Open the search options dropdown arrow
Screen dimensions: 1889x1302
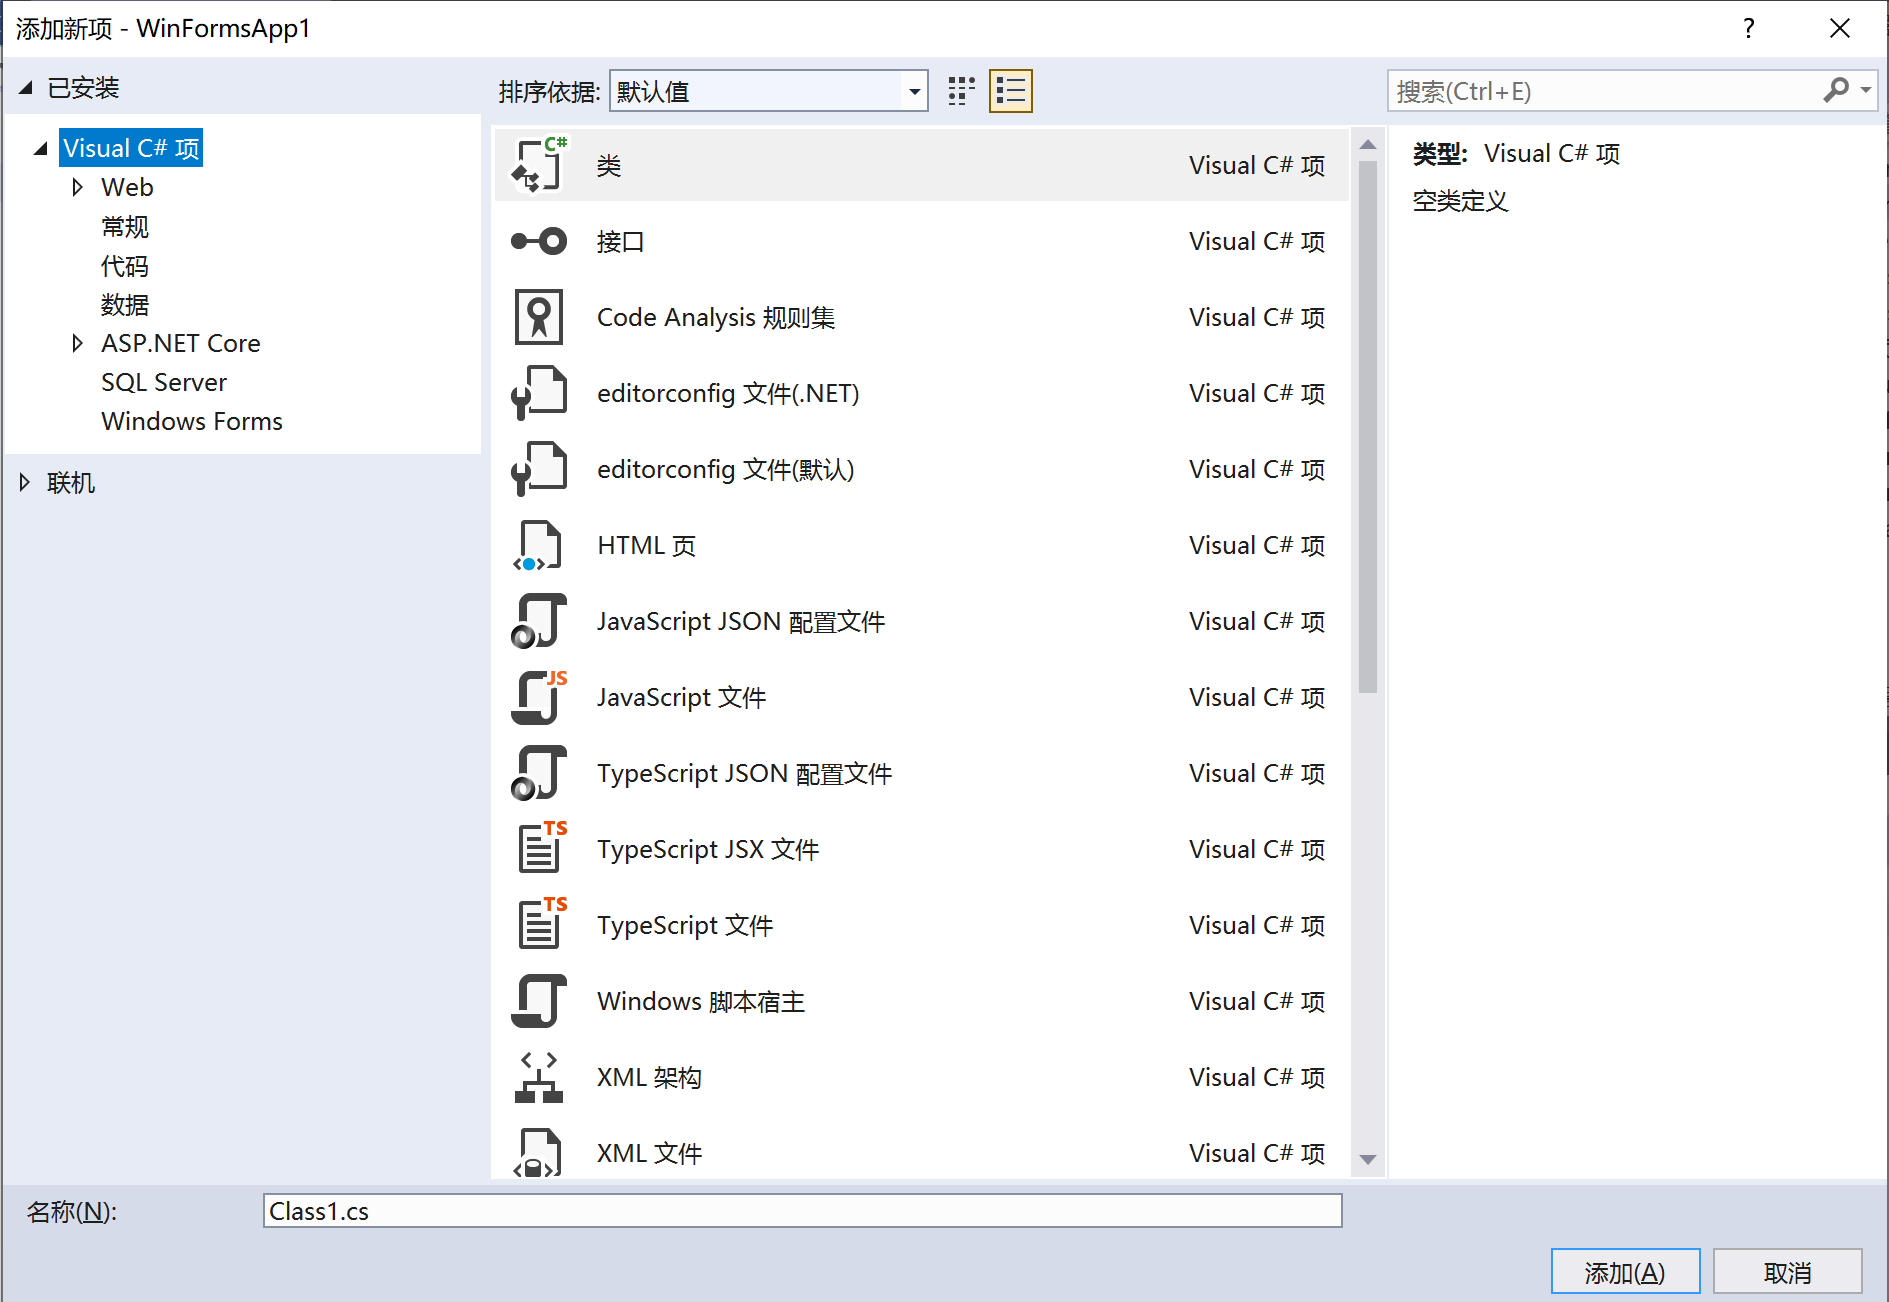point(1866,91)
